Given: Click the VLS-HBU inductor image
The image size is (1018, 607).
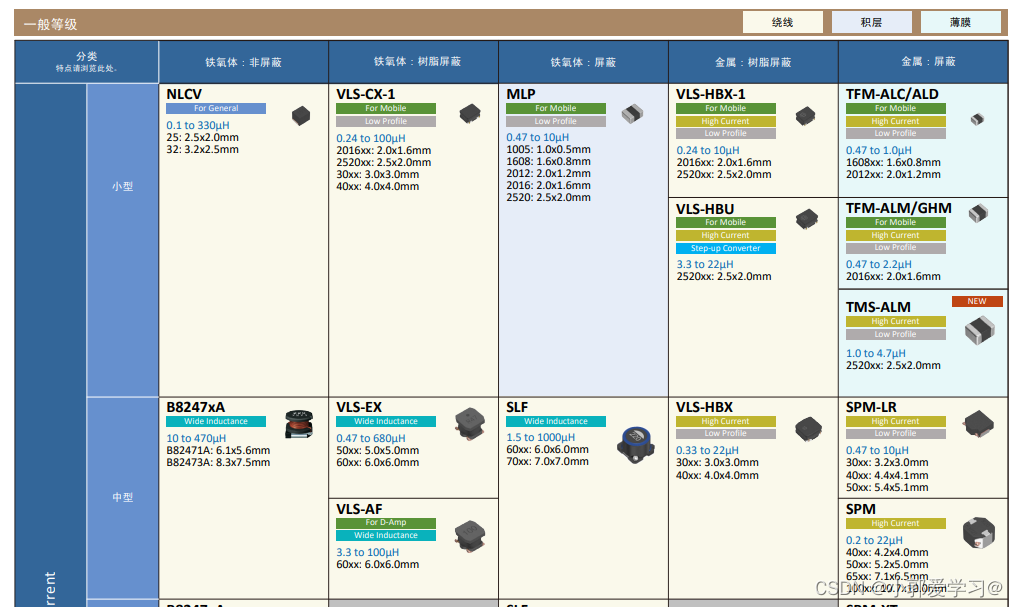Looking at the screenshot, I should click(x=807, y=219).
